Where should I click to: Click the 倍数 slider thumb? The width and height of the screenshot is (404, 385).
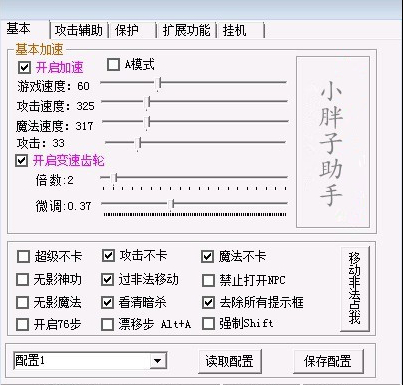(114, 179)
